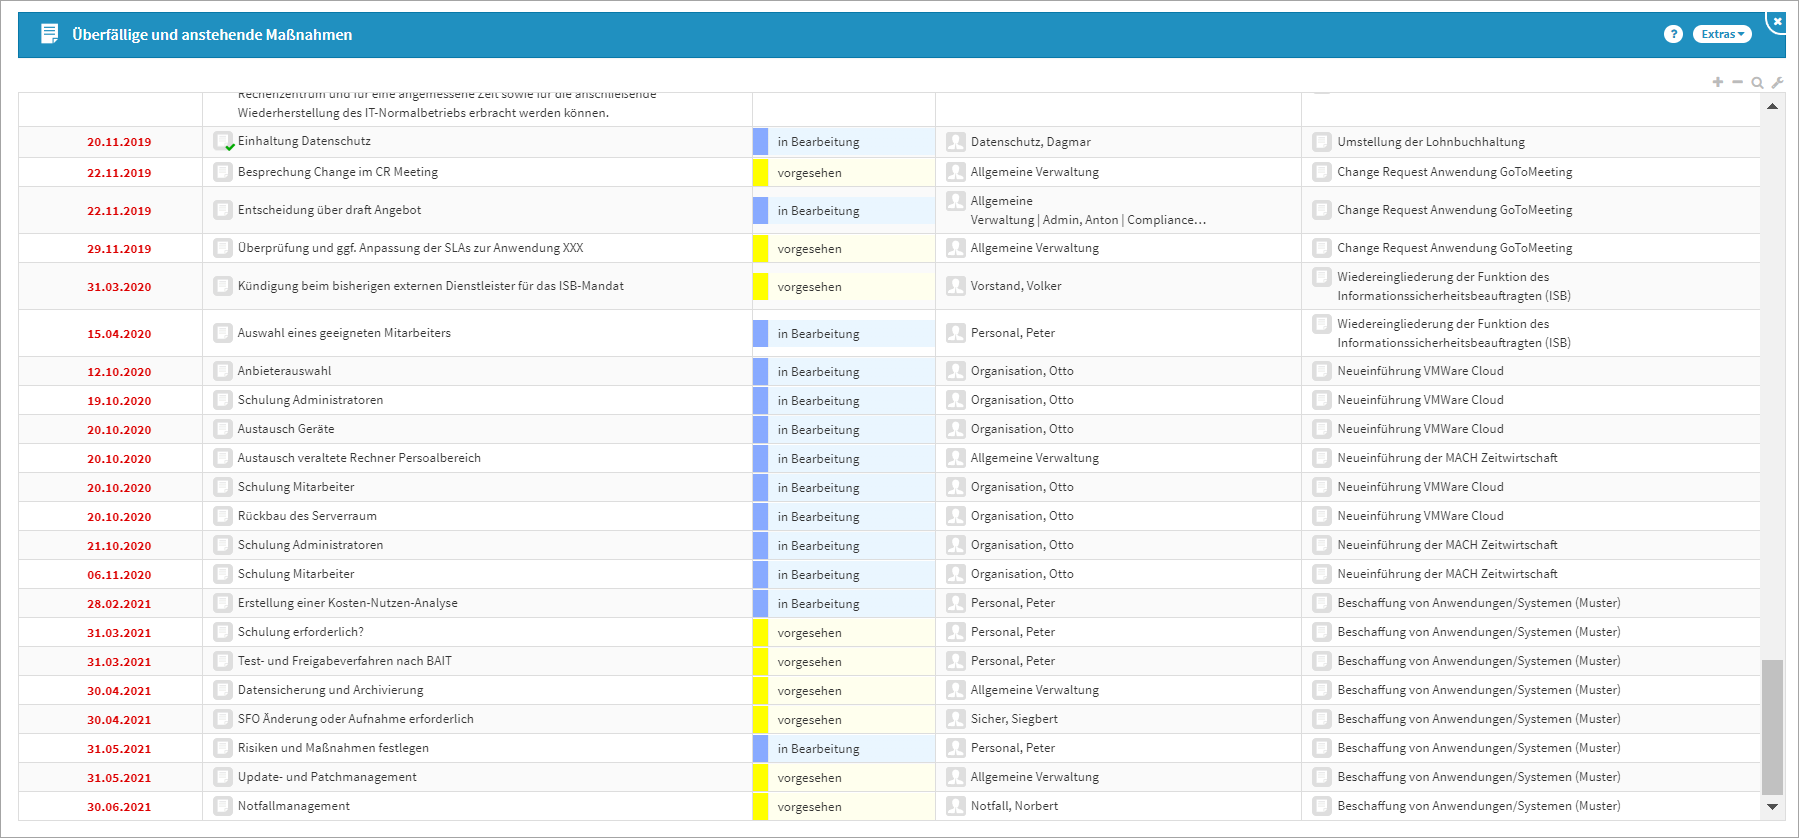Click task icon beside Anbieterauswahl
1799x838 pixels.
tap(223, 371)
